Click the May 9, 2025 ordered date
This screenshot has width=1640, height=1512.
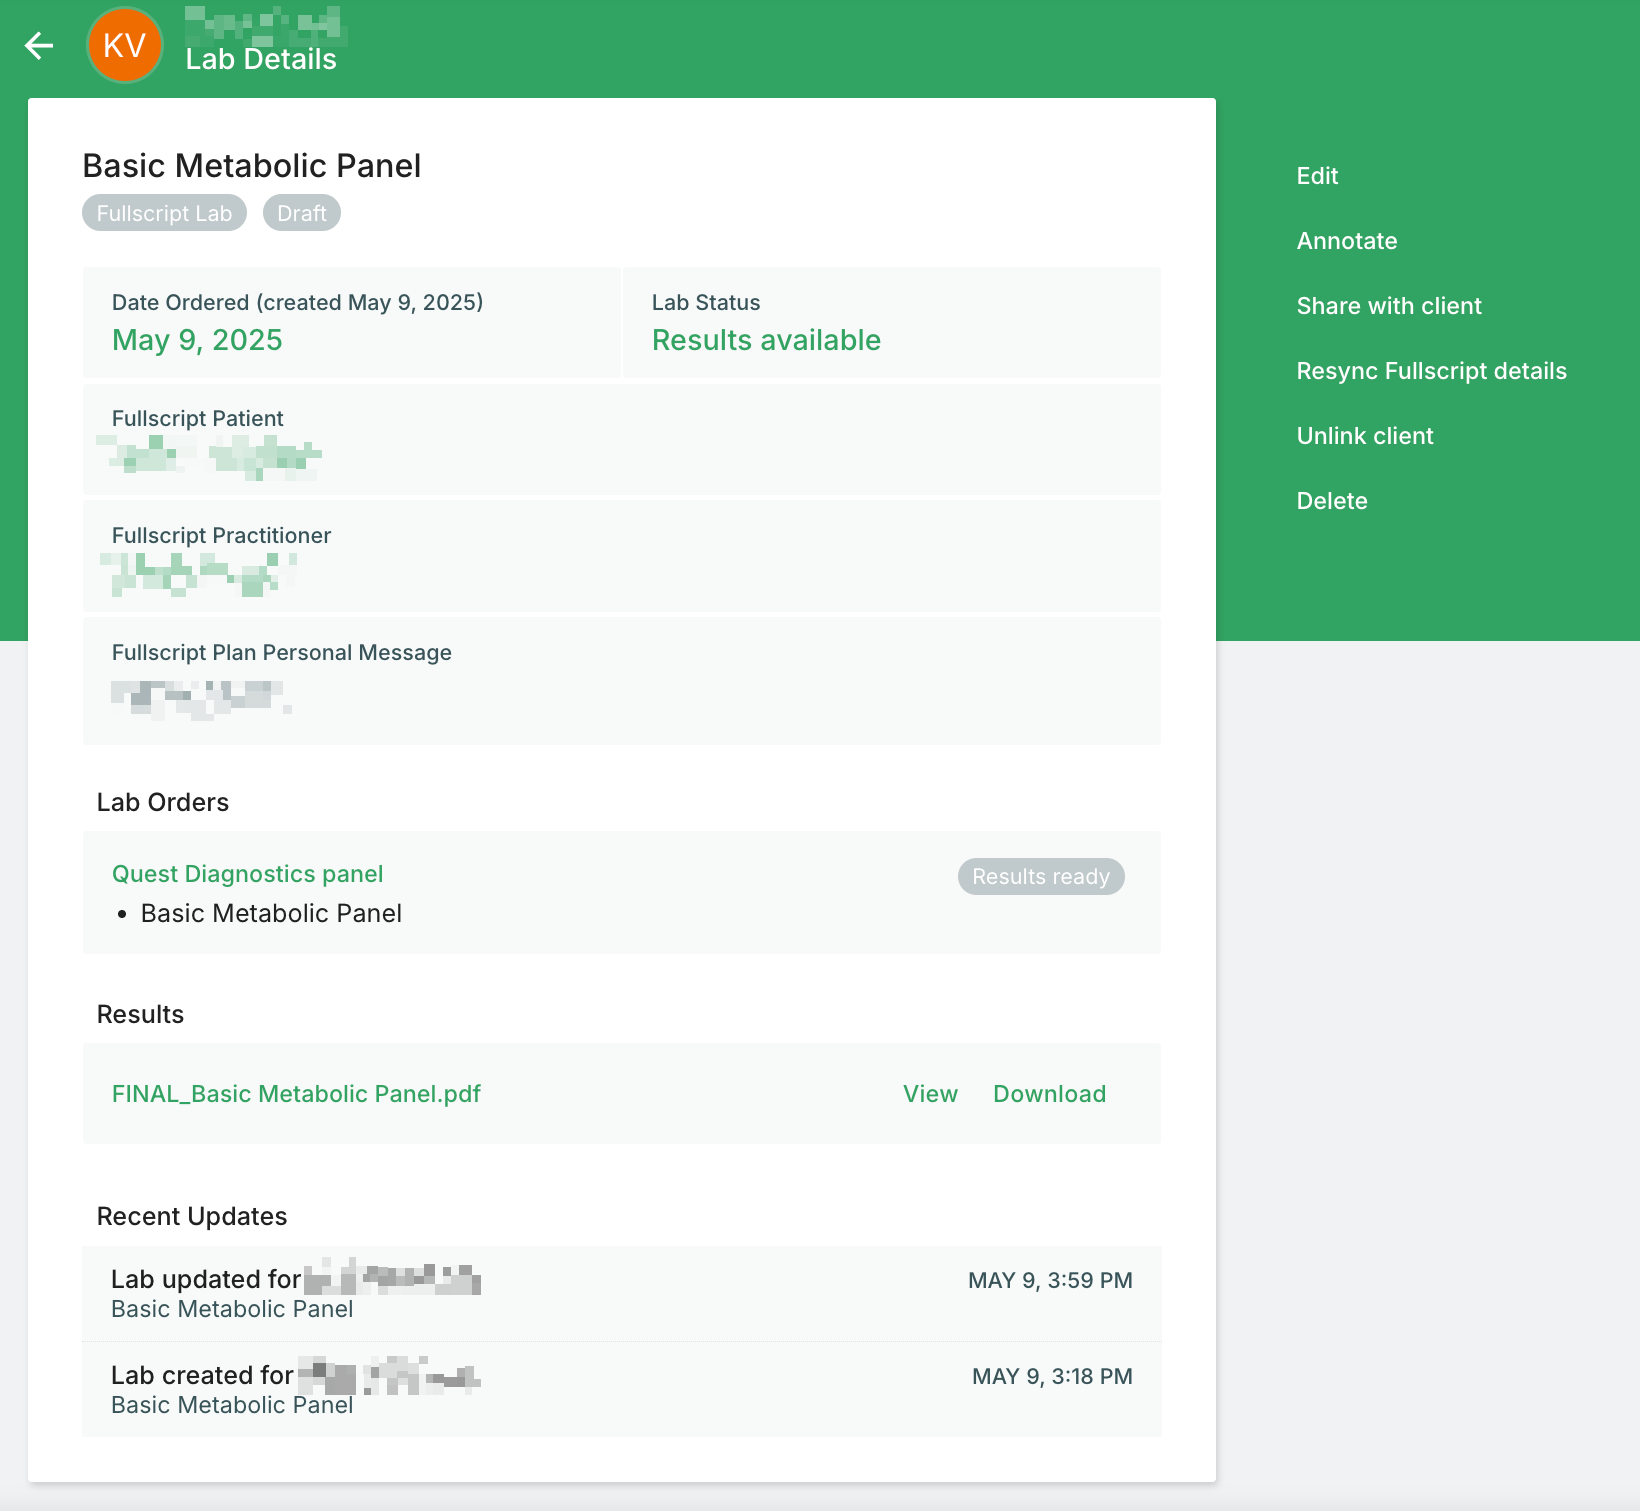[197, 340]
